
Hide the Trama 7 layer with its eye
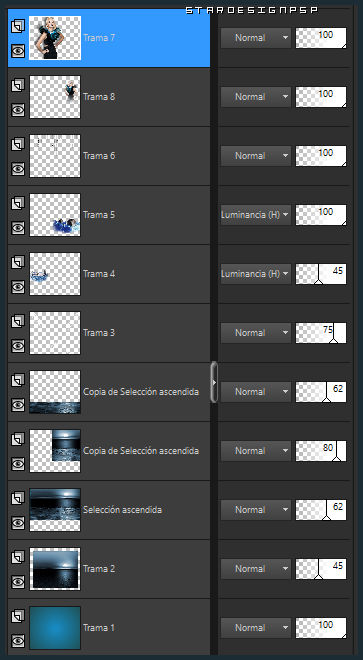click(18, 51)
